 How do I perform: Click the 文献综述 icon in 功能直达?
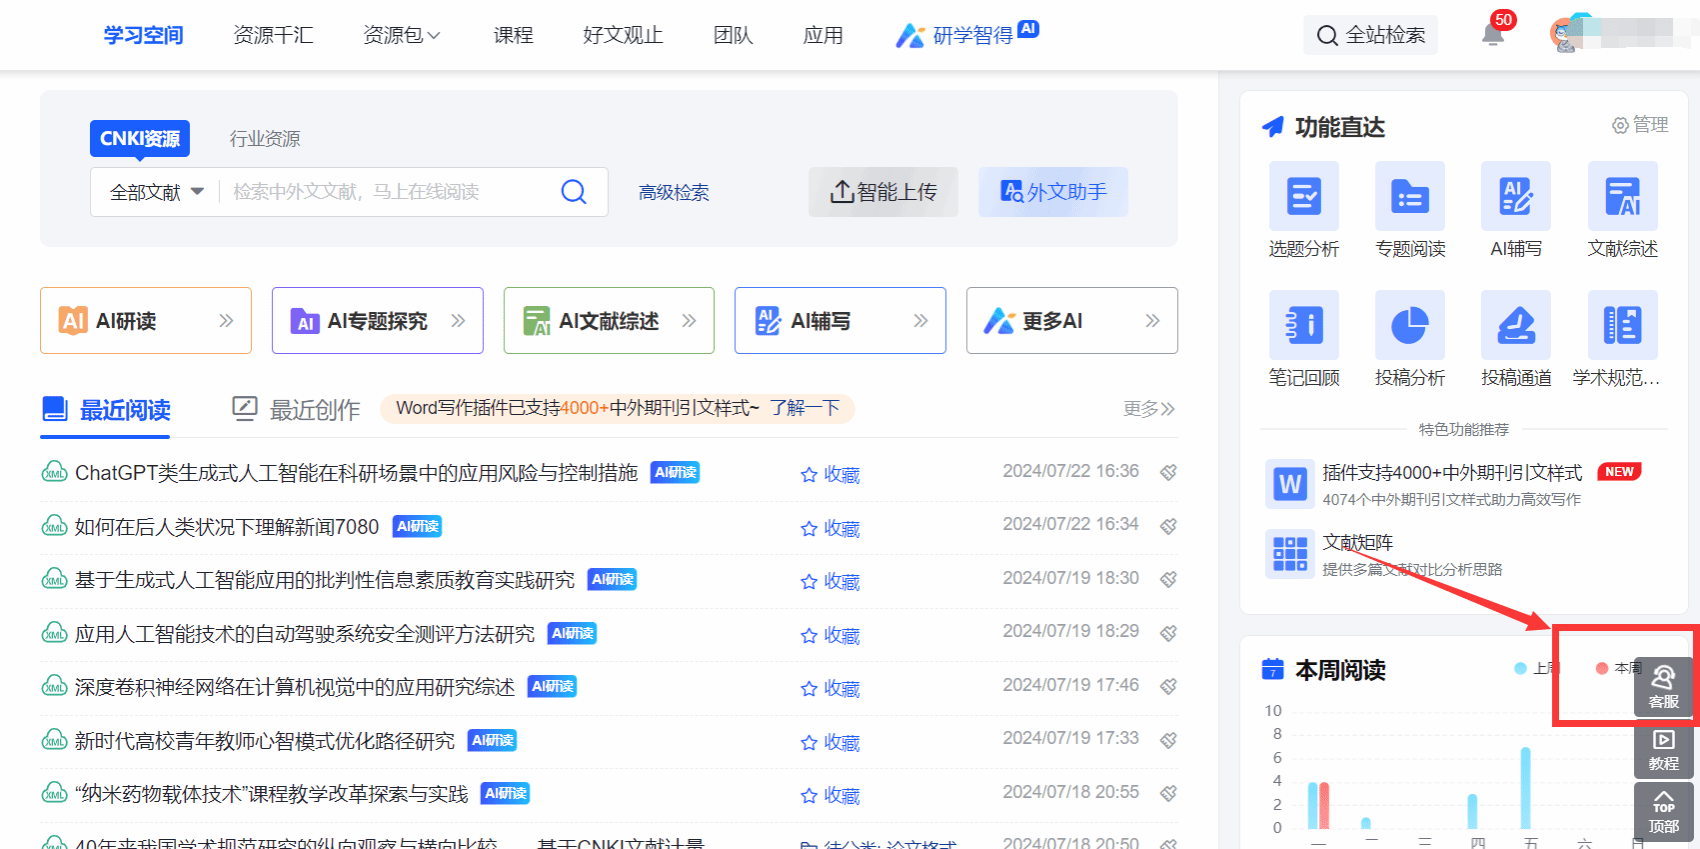pyautogui.click(x=1622, y=196)
